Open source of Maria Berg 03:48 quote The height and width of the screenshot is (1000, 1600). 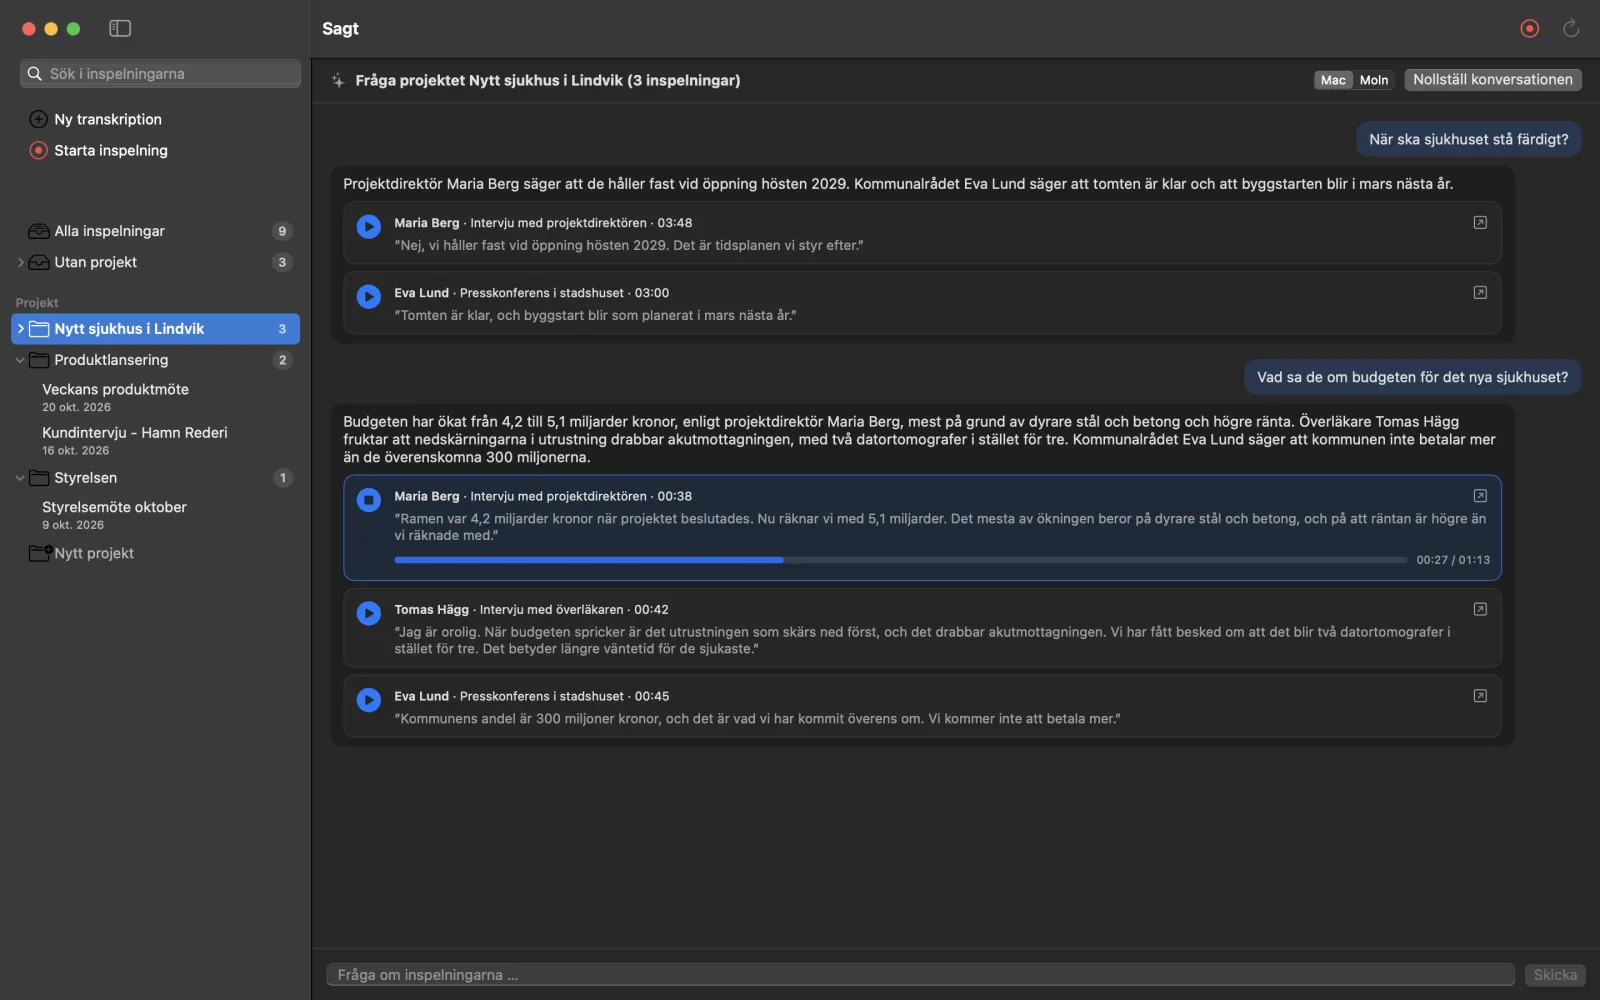point(1480,222)
